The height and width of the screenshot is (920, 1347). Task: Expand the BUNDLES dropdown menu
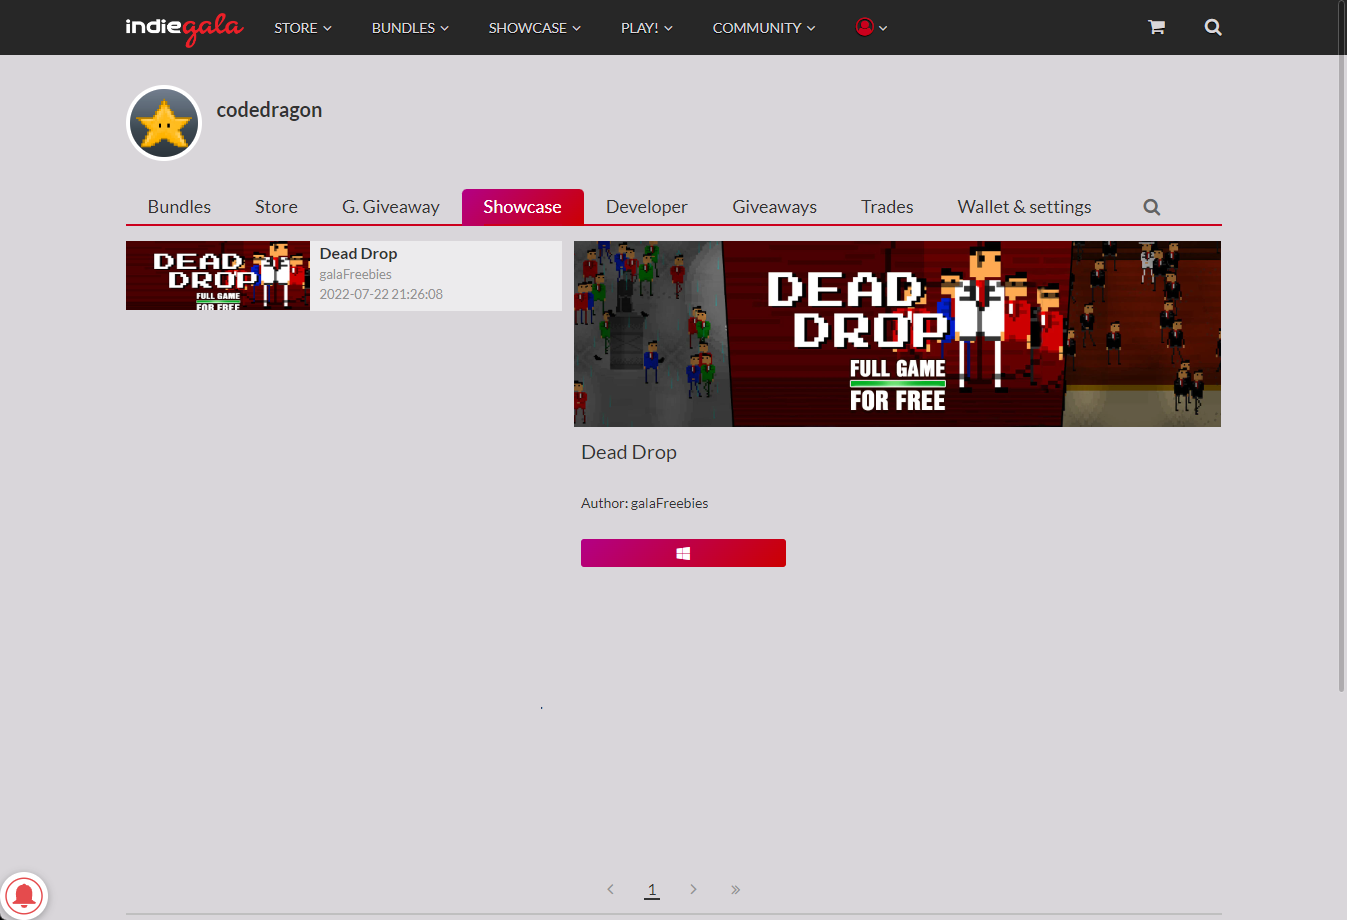tap(410, 28)
